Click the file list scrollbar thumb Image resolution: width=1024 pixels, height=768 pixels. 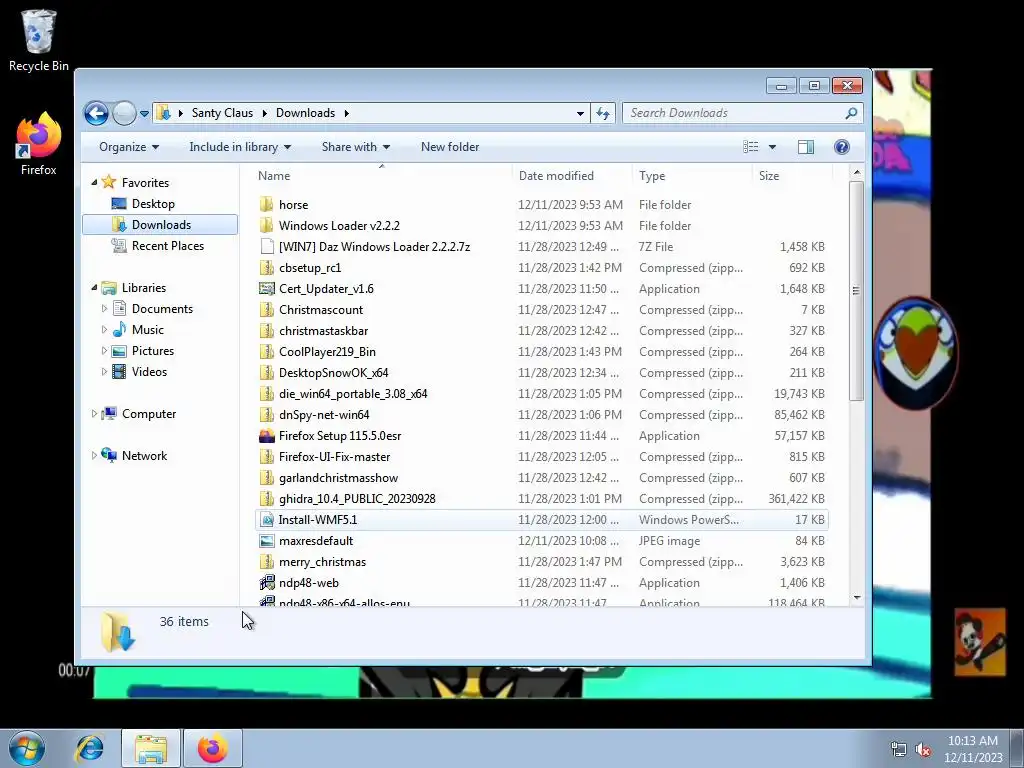(x=856, y=291)
